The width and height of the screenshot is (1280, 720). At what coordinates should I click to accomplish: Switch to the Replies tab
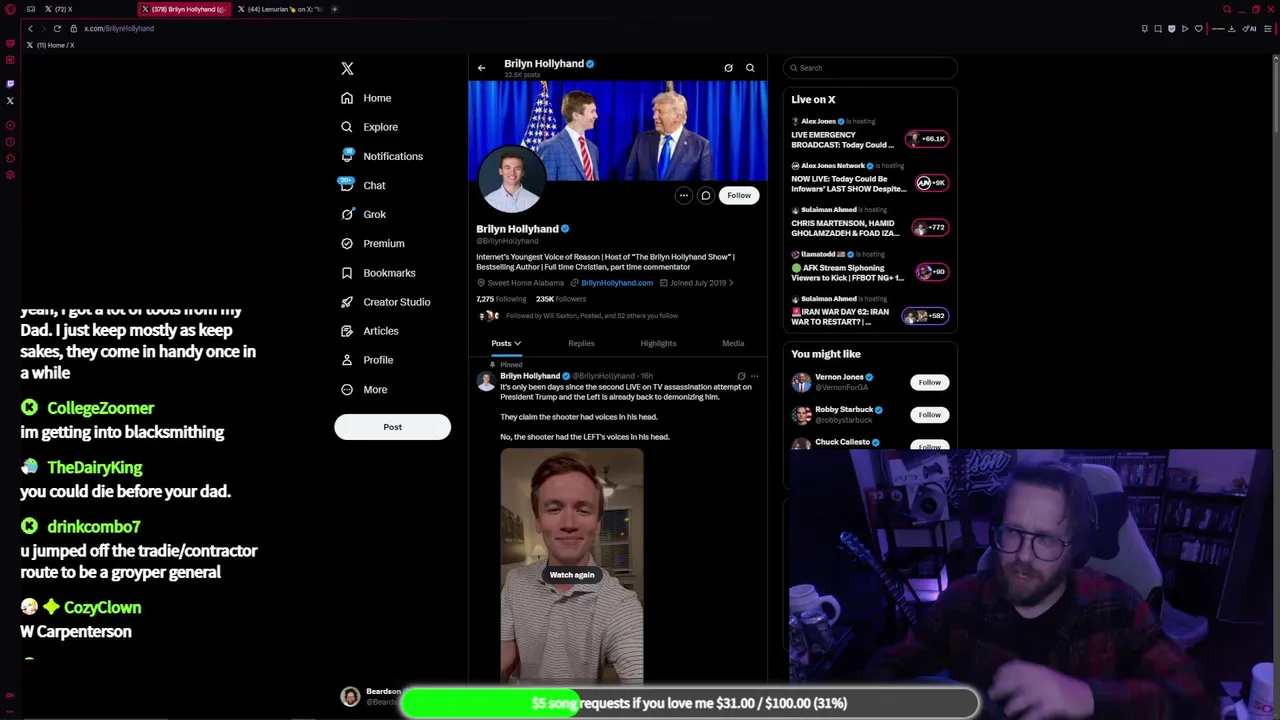point(581,344)
